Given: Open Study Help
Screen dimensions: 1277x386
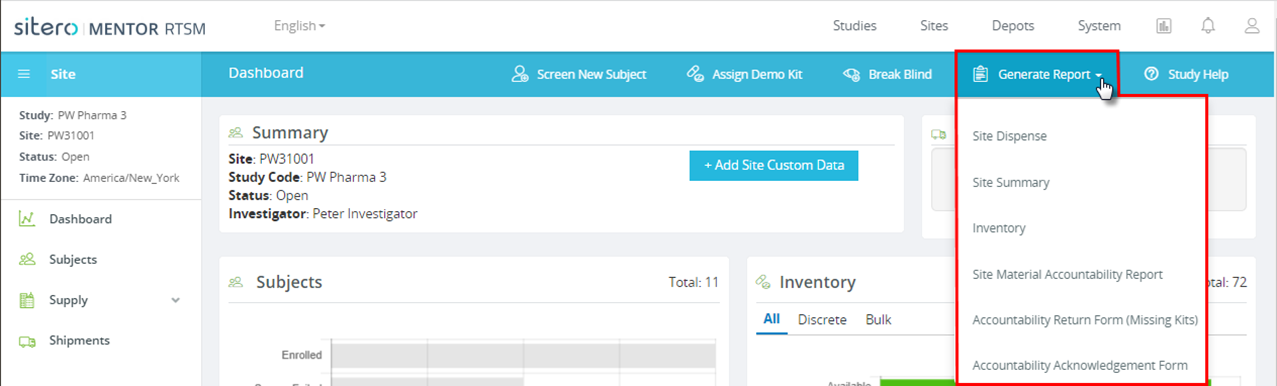Looking at the screenshot, I should [1185, 74].
